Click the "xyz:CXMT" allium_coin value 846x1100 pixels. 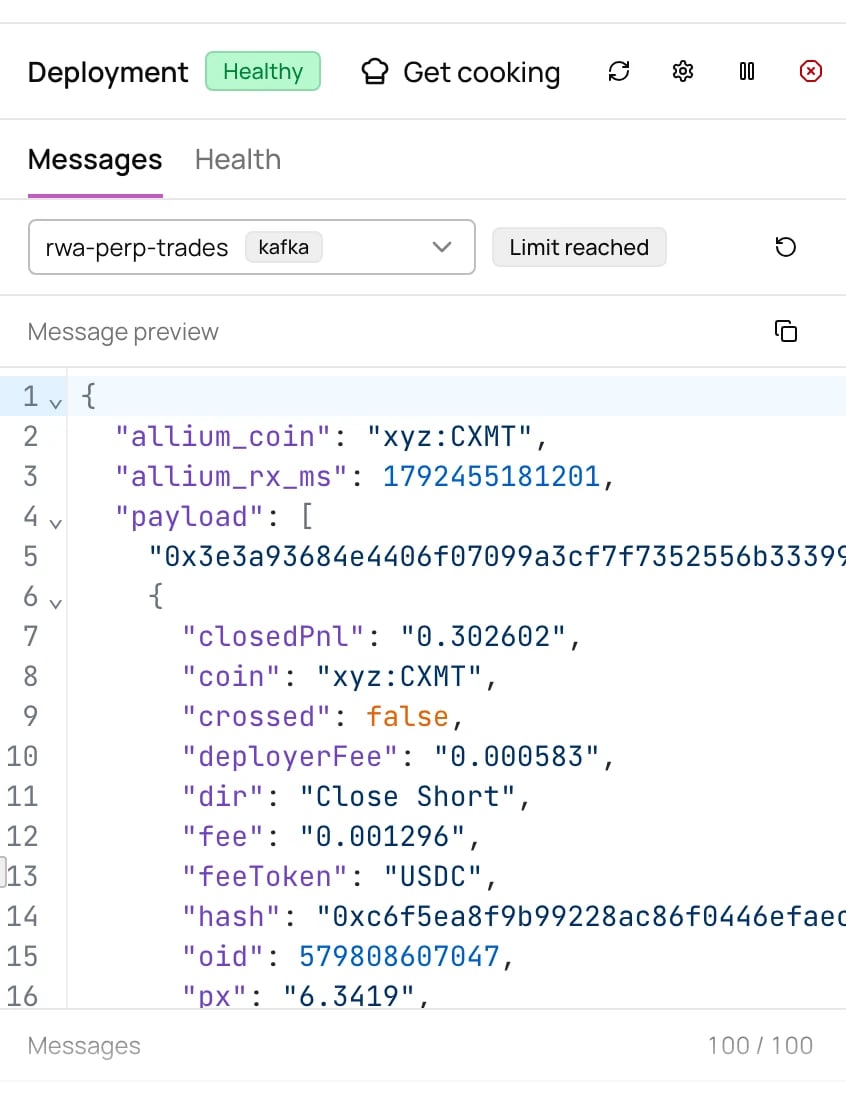[x=449, y=437]
